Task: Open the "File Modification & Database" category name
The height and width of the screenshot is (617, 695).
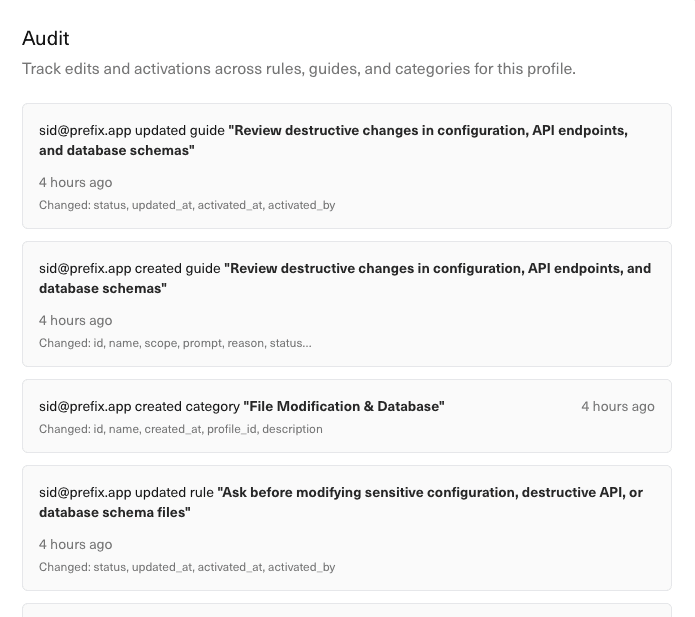Action: tap(344, 407)
